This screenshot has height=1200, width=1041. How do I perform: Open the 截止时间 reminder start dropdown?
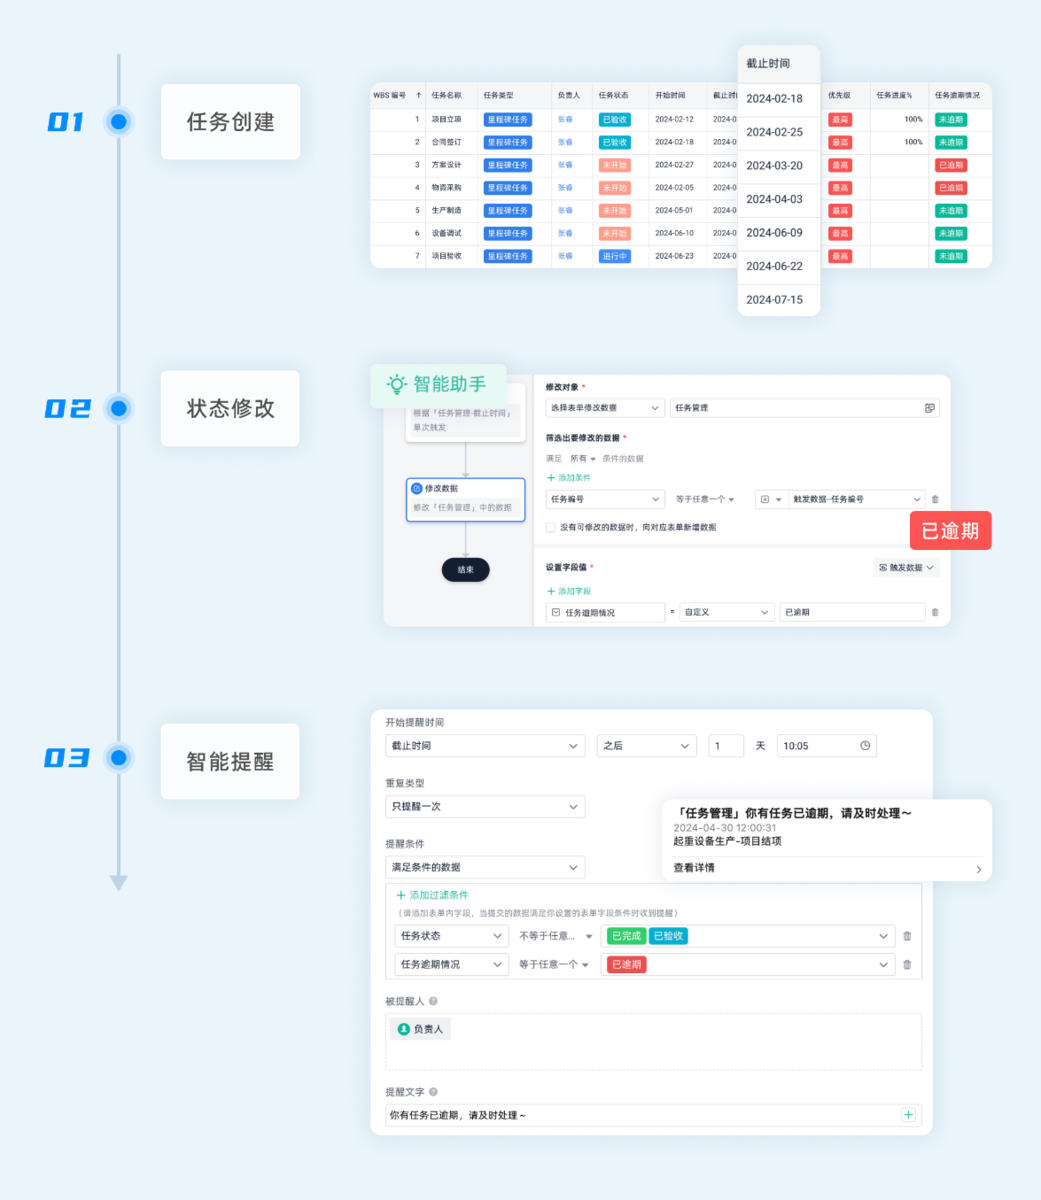tap(484, 745)
